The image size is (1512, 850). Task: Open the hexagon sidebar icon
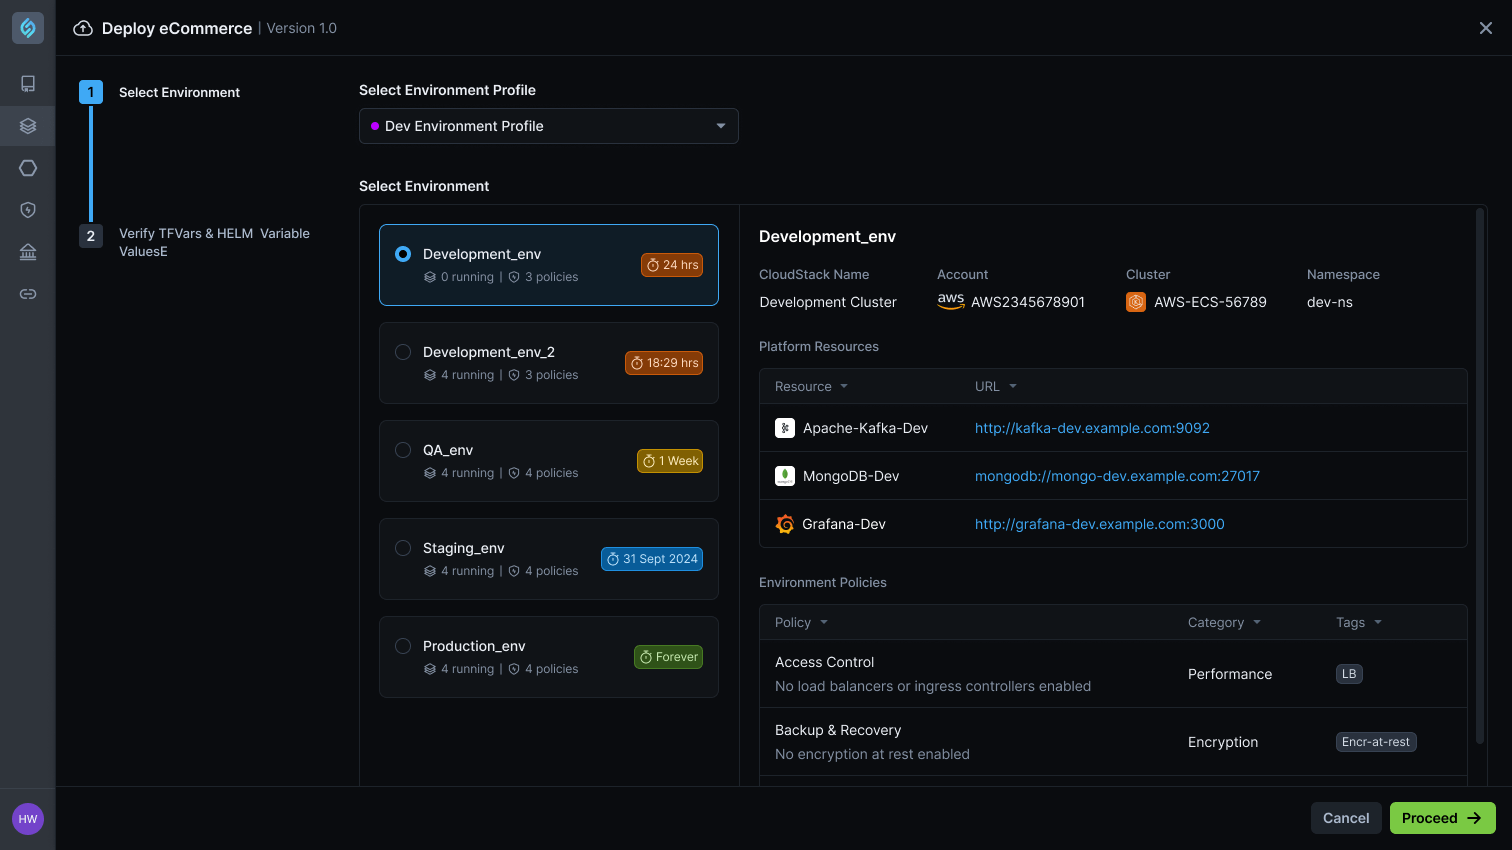(28, 168)
